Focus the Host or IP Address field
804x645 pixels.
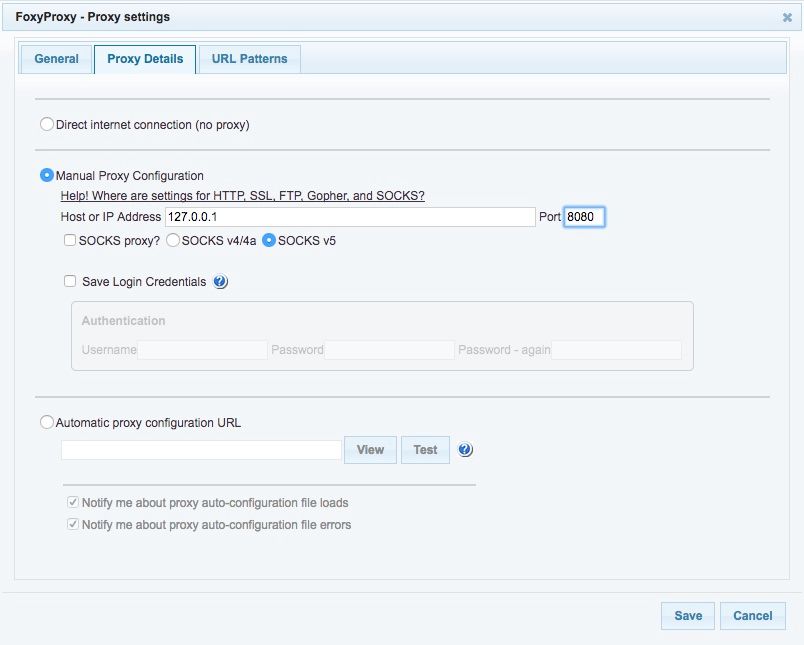tap(350, 217)
